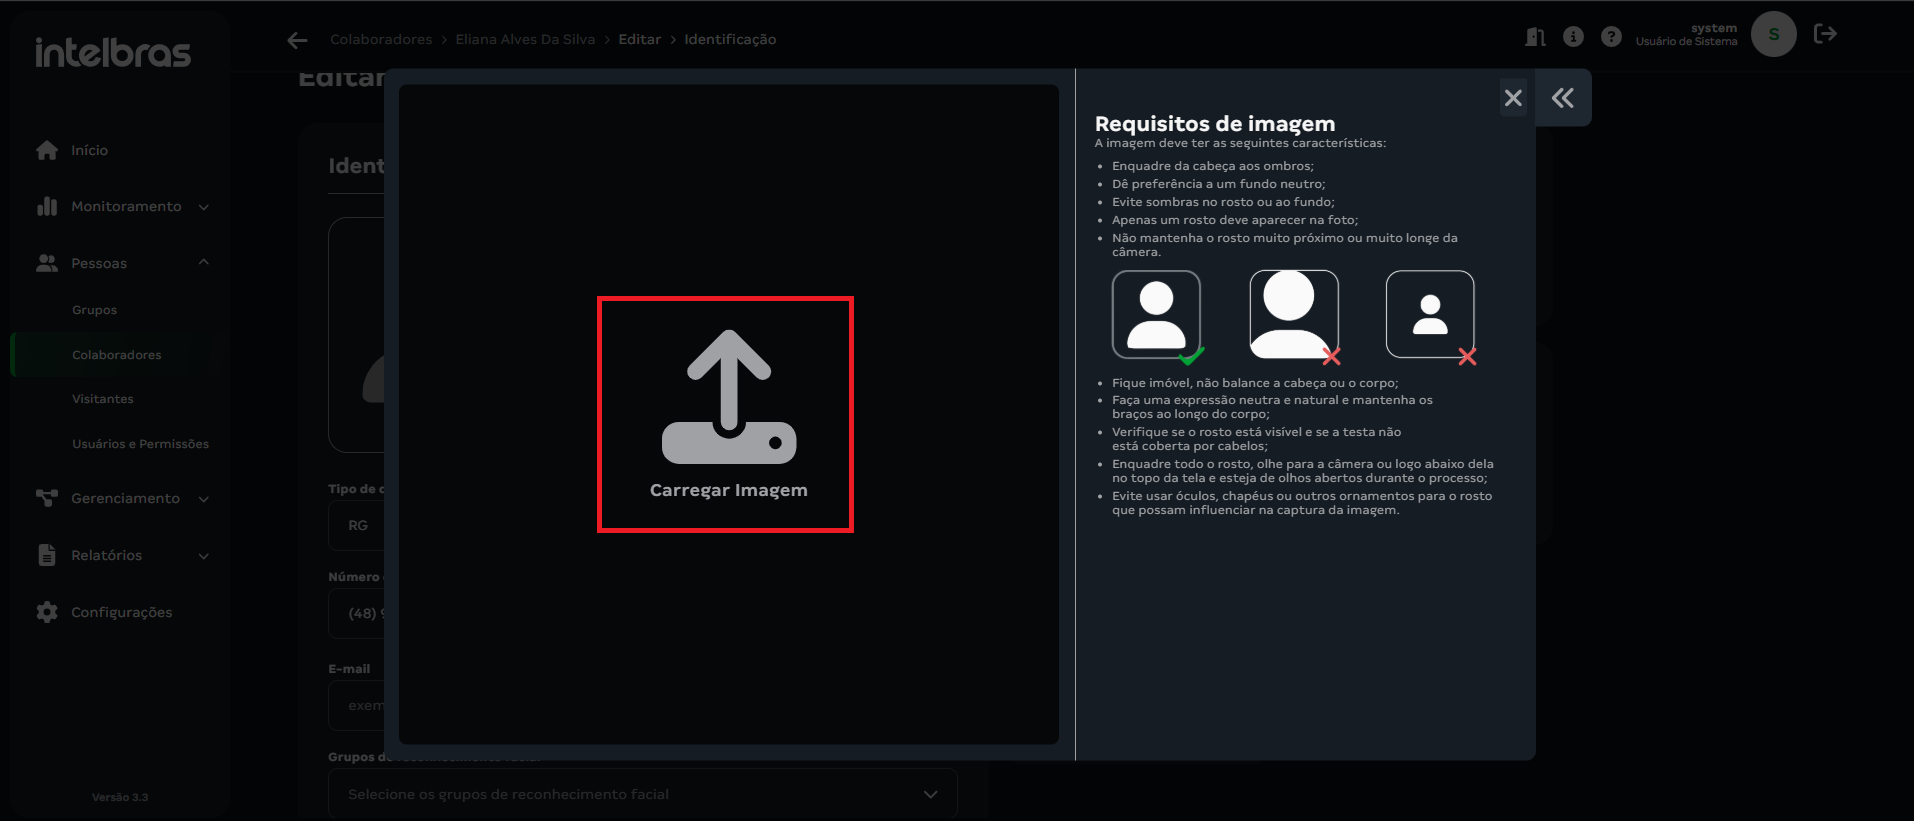Click the back arrow in breadcrumb
The width and height of the screenshot is (1914, 821).
(x=297, y=40)
